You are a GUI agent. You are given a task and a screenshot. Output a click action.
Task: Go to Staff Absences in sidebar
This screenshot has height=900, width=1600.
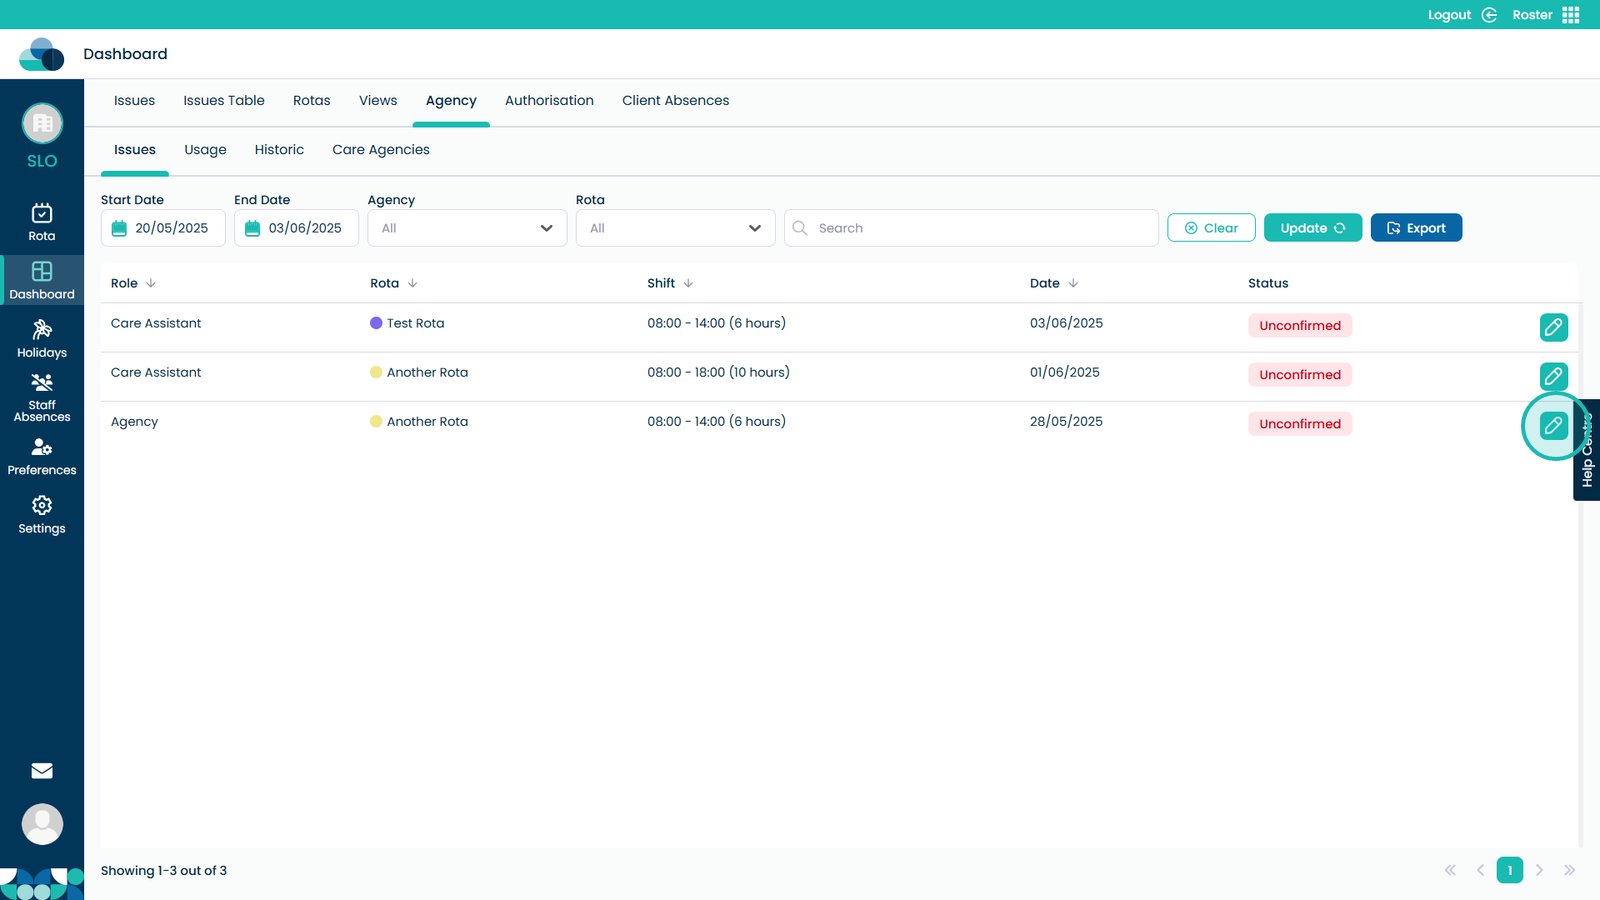click(42, 397)
